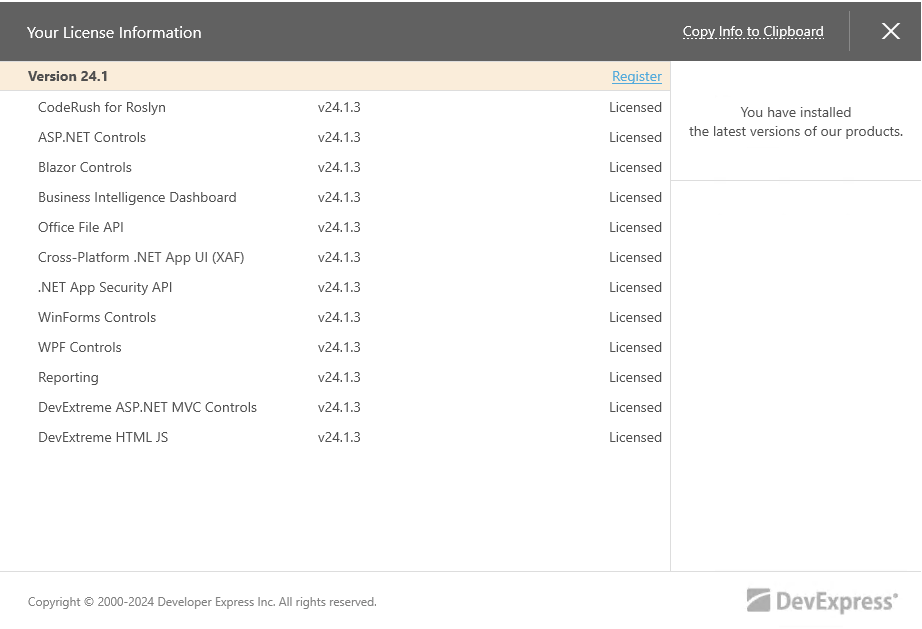
Task: Click the copyright notice text
Action: click(x=202, y=601)
